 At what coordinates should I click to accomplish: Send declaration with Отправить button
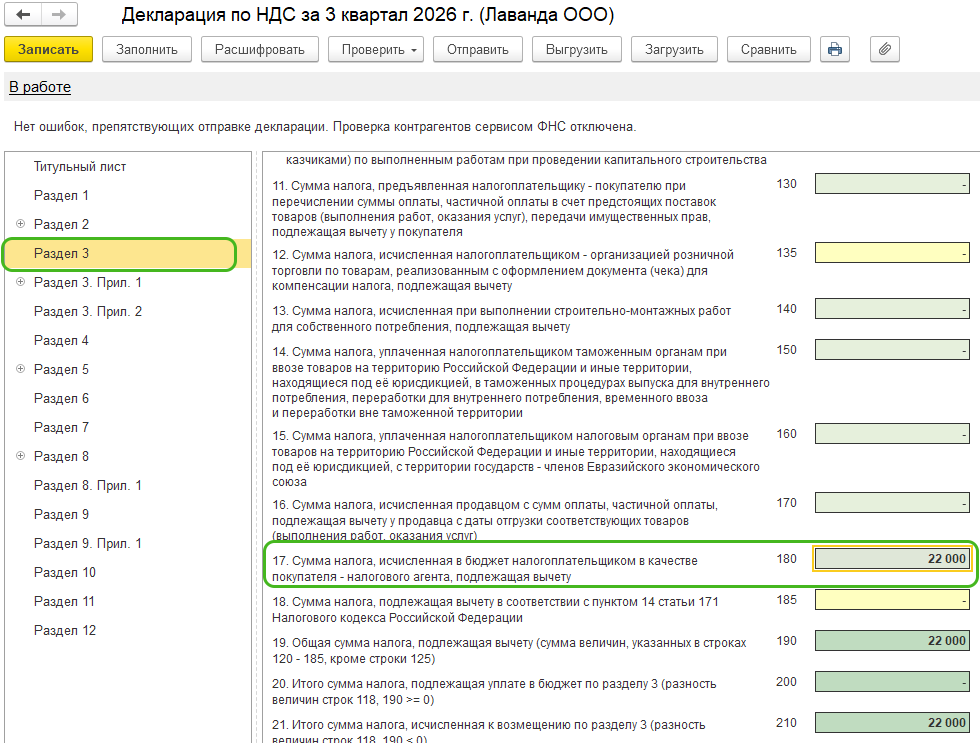point(478,49)
